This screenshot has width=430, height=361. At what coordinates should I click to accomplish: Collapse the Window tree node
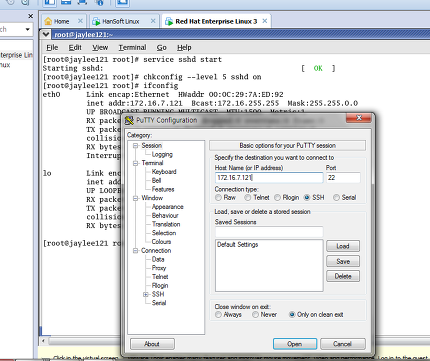[135, 198]
